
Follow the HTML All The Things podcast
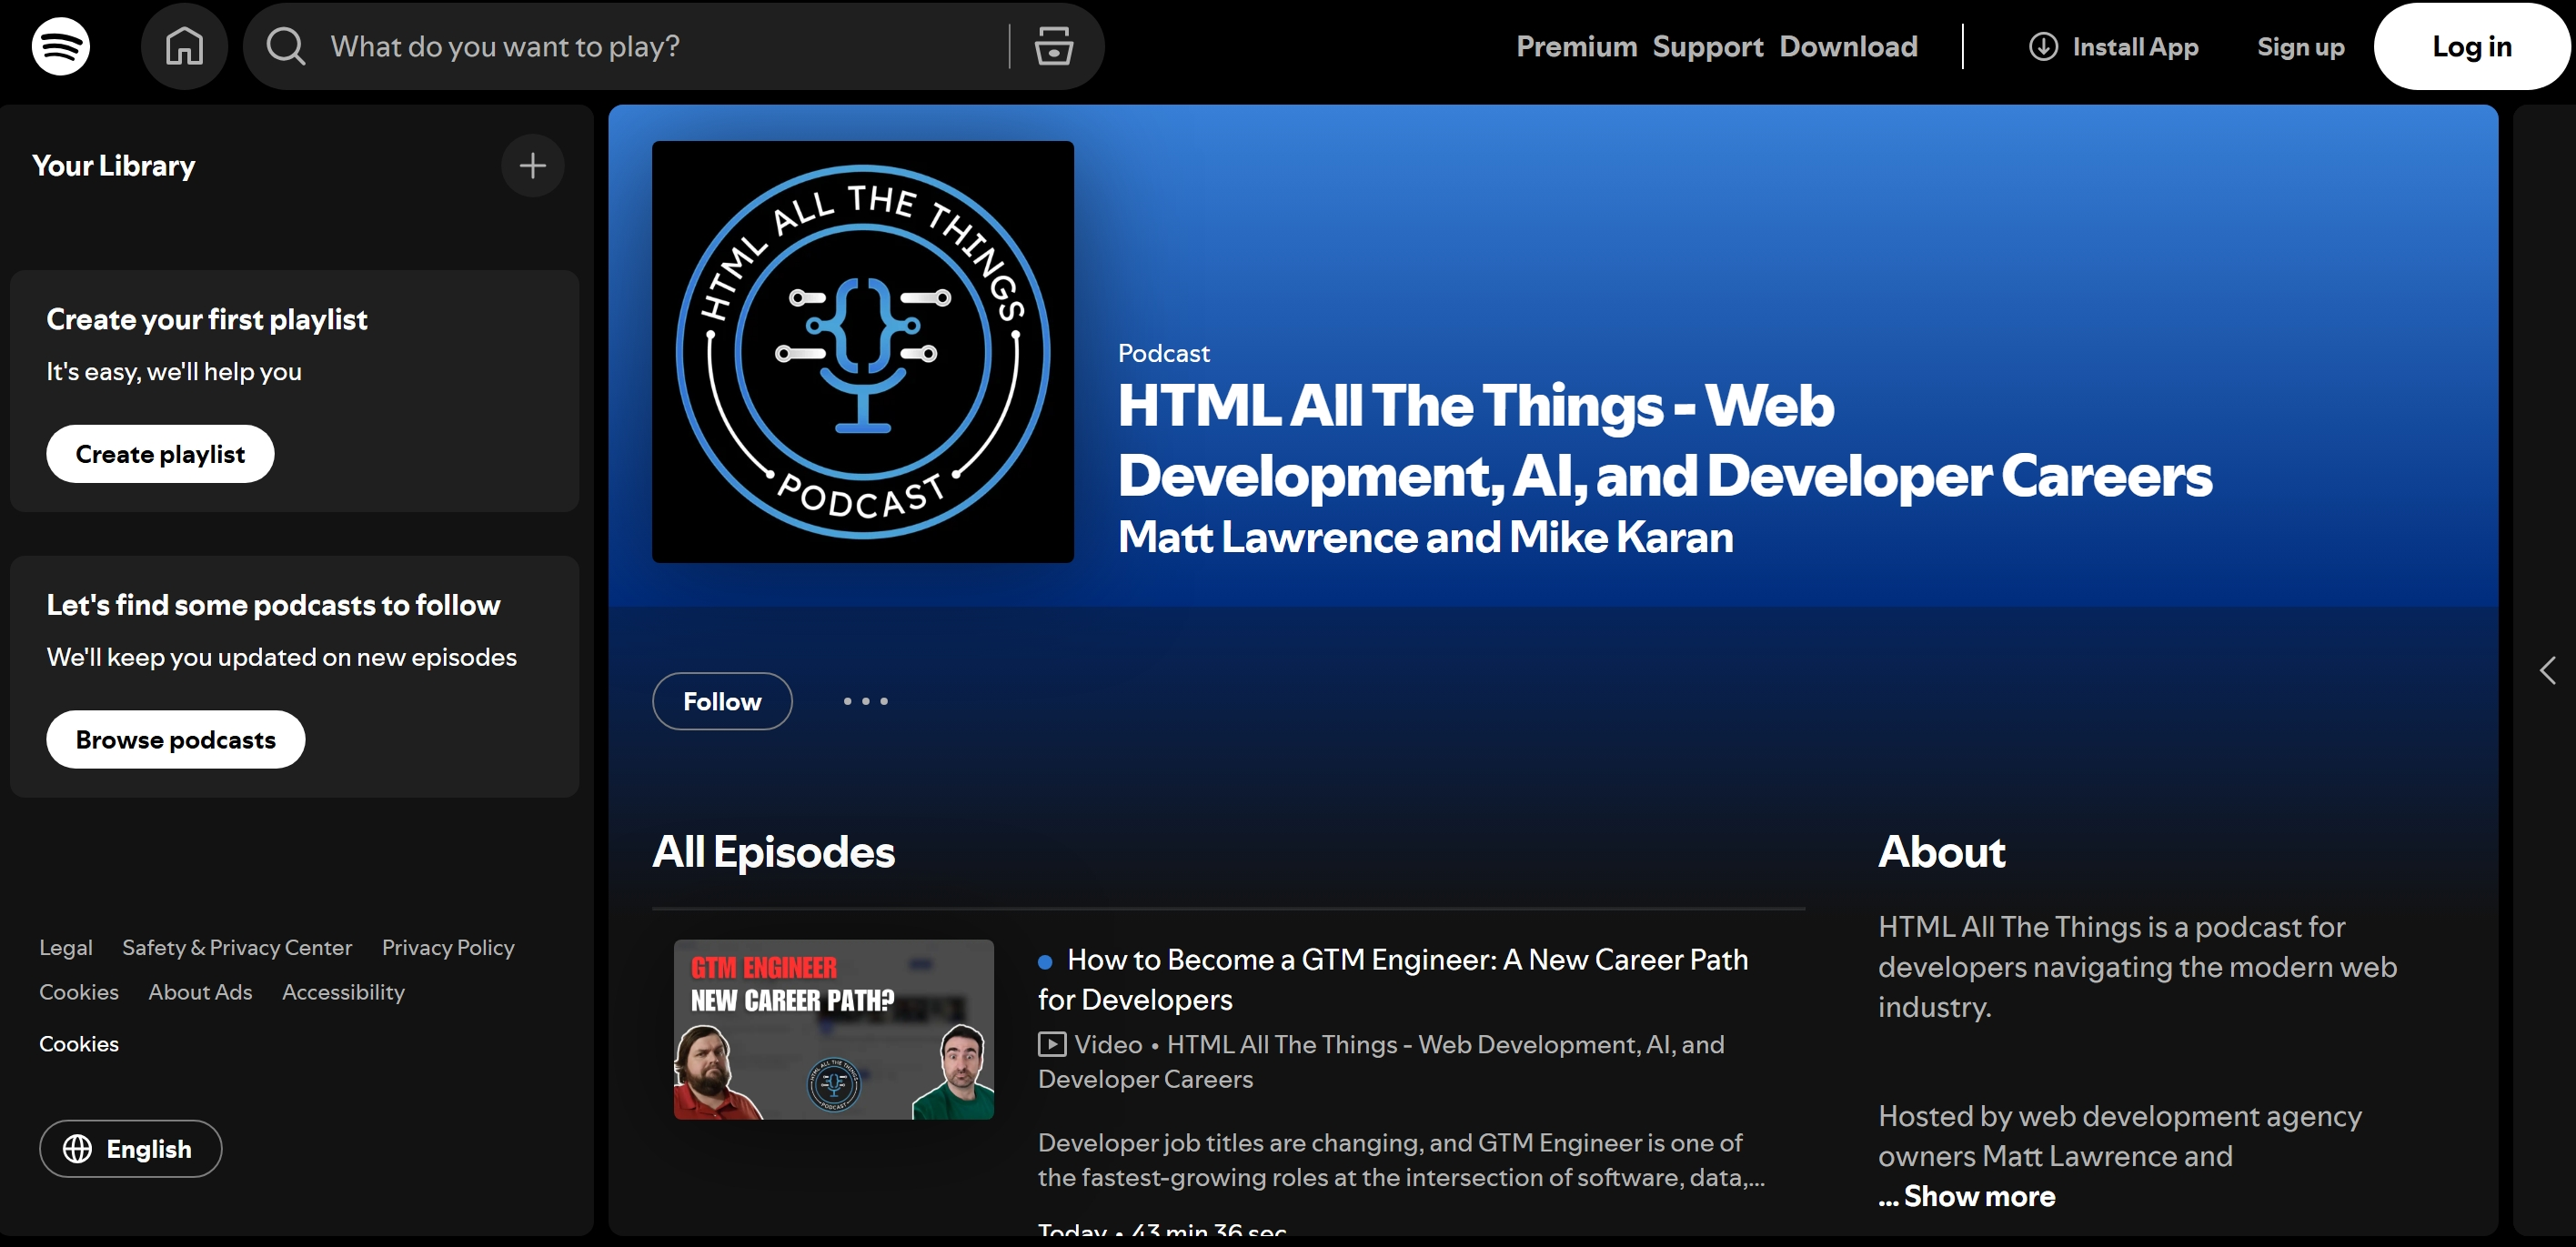pos(722,701)
